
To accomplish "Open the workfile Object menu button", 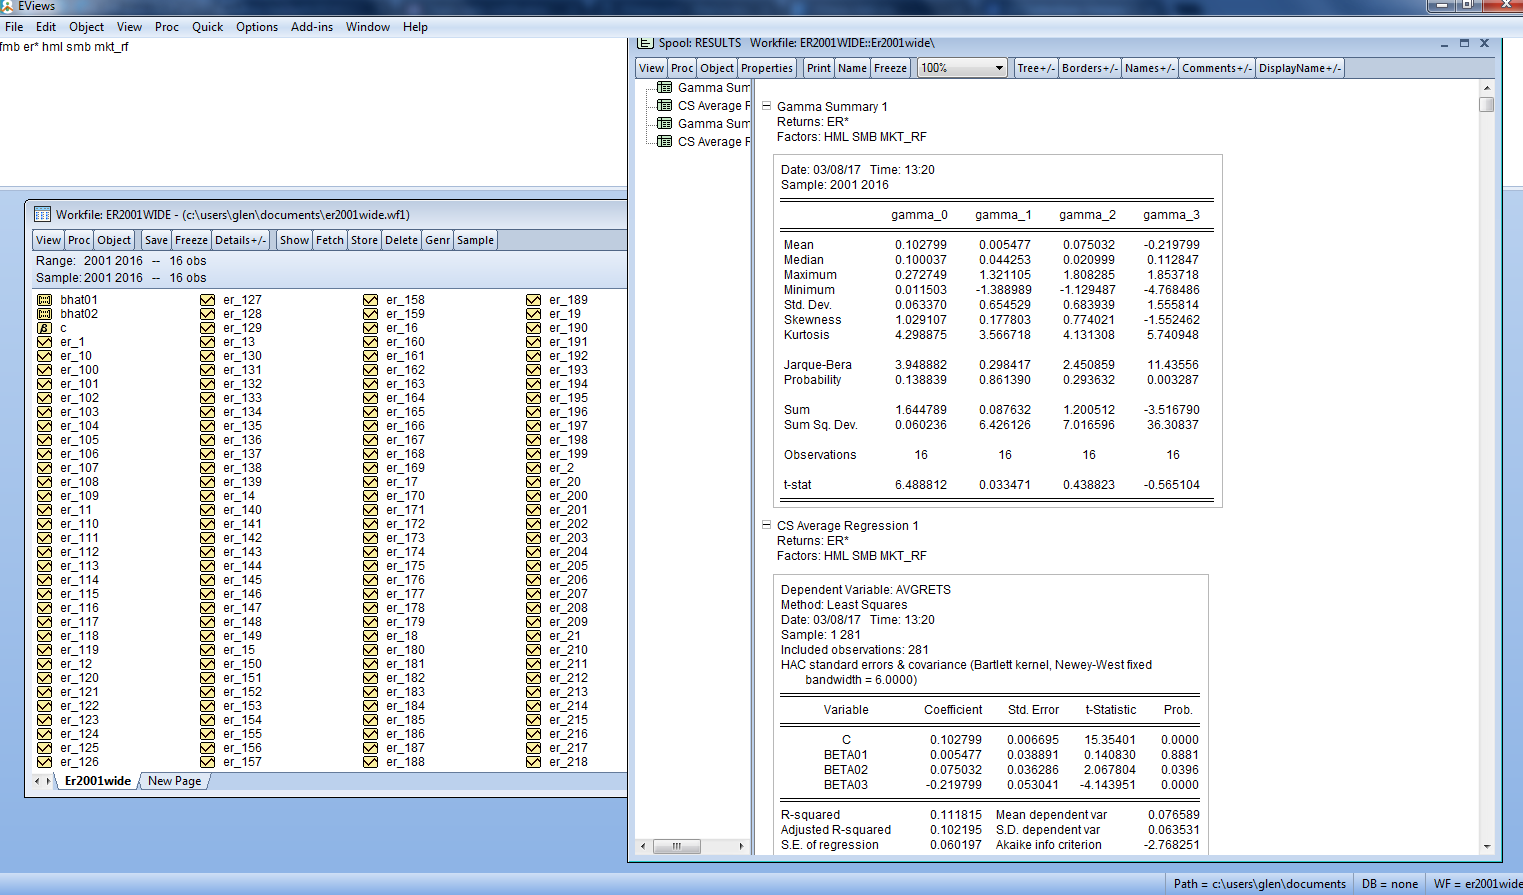I will pos(114,240).
